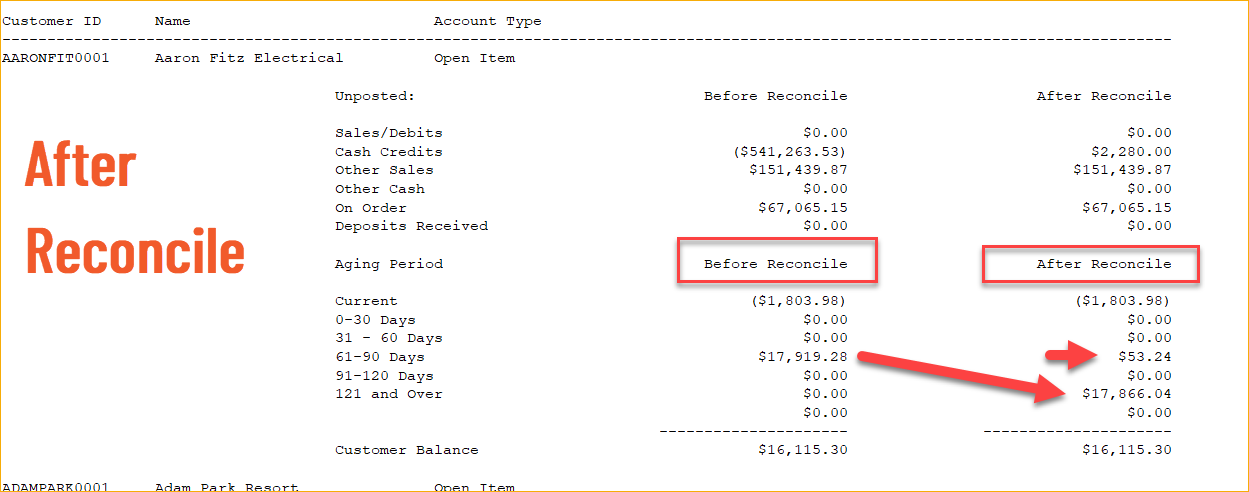The image size is (1249, 492).
Task: Select the $53.24 amount after reconcile
Action: (1147, 357)
